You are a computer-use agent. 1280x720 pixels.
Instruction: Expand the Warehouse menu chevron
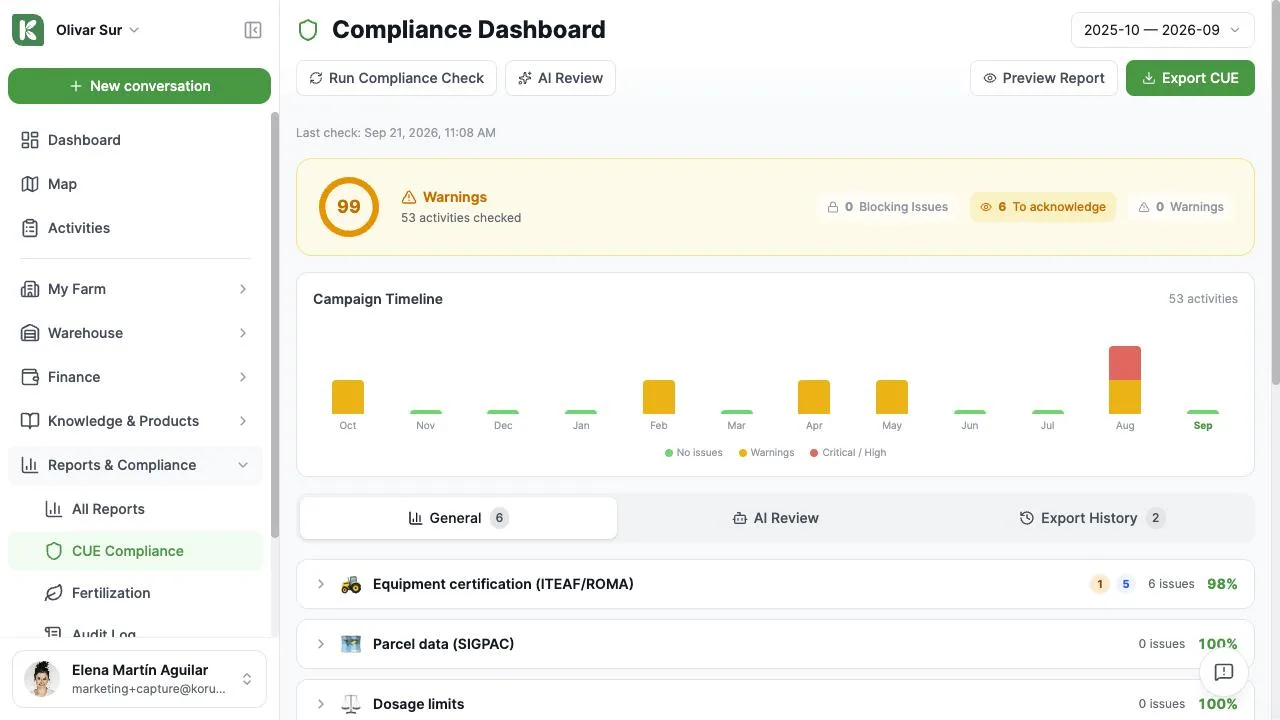coord(243,333)
